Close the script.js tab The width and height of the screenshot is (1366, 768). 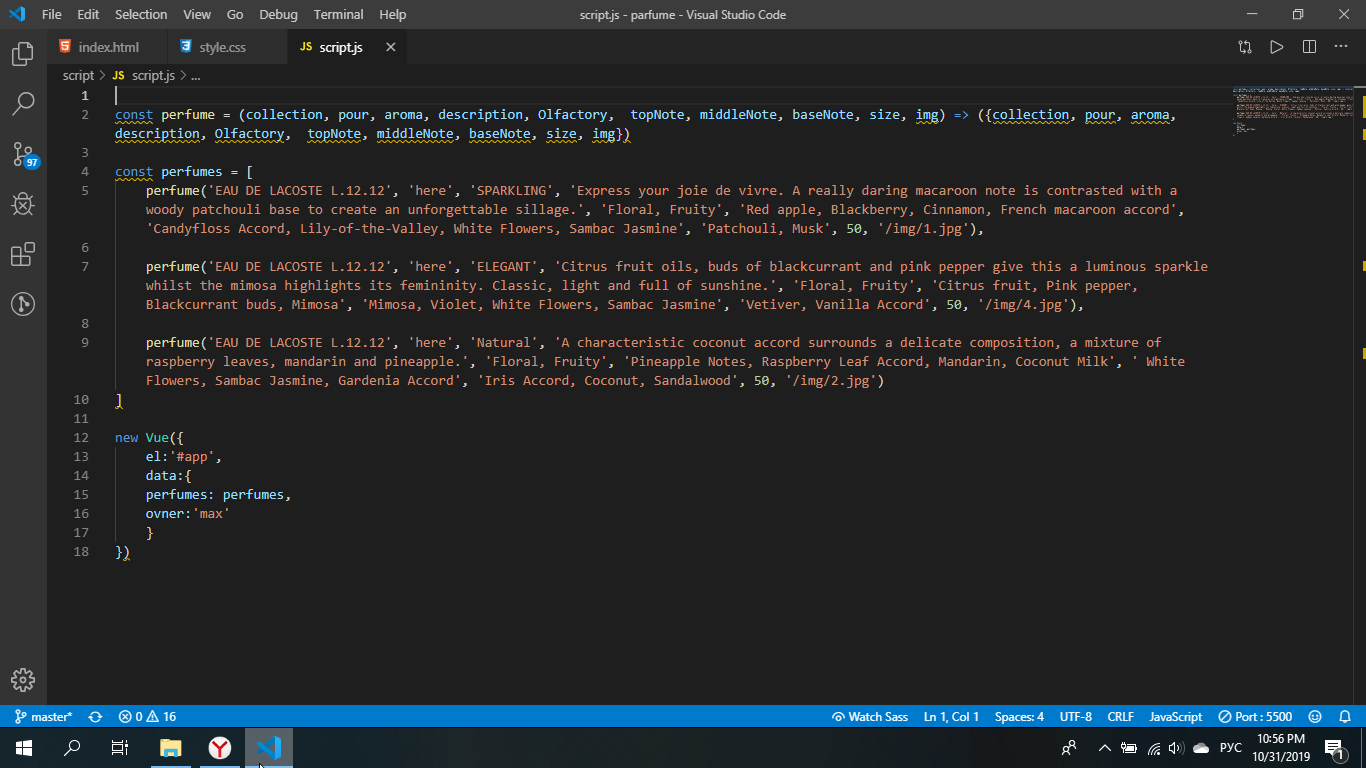(390, 47)
